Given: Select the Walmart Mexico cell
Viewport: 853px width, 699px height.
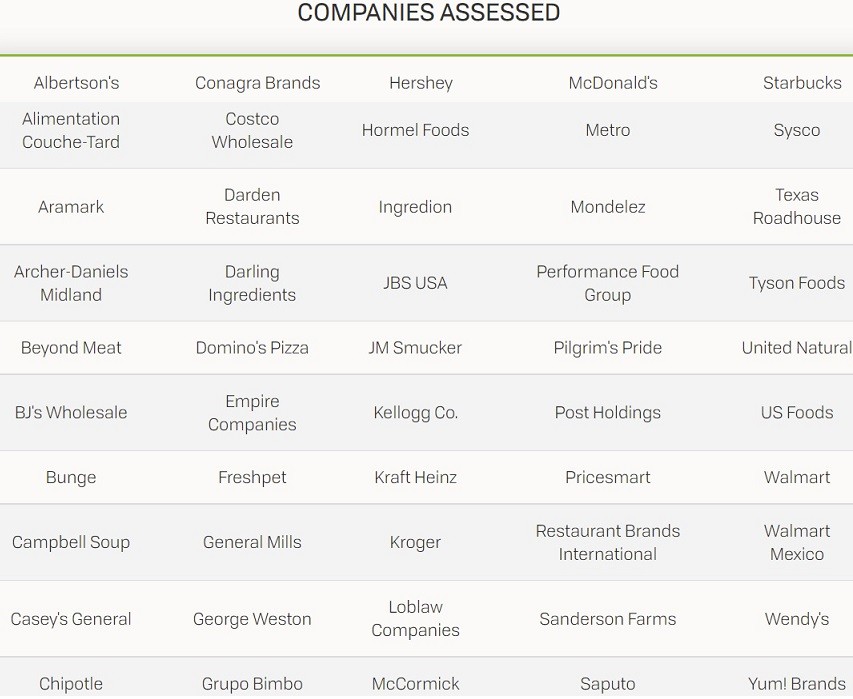Looking at the screenshot, I should pos(796,542).
